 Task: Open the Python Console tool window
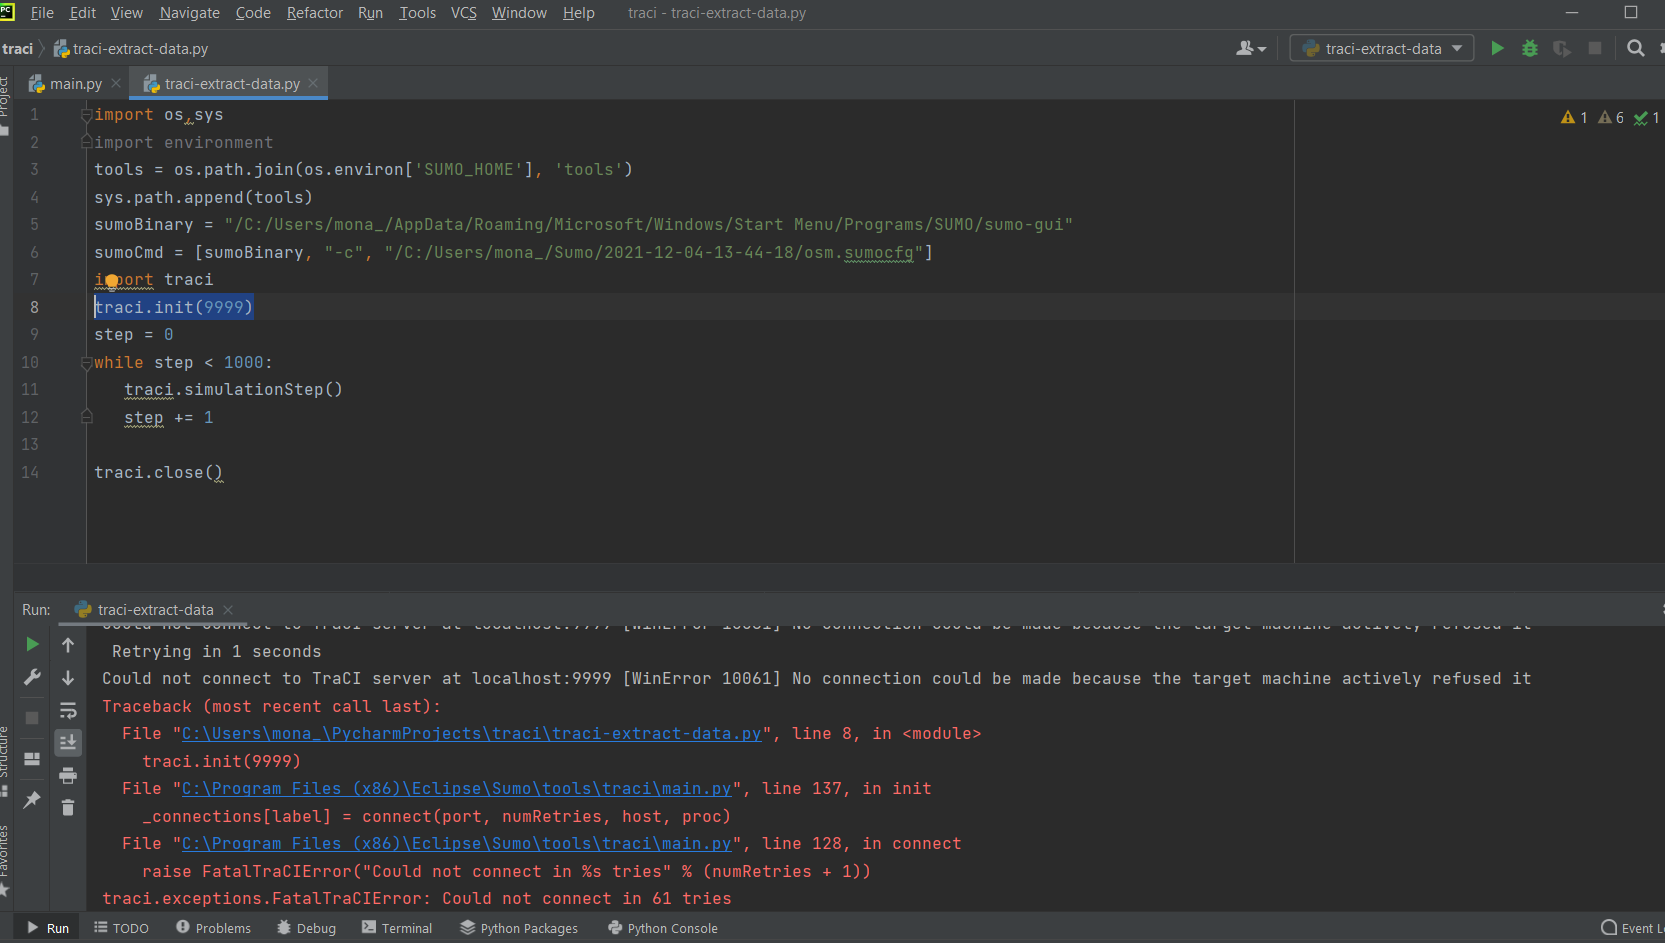click(x=663, y=928)
